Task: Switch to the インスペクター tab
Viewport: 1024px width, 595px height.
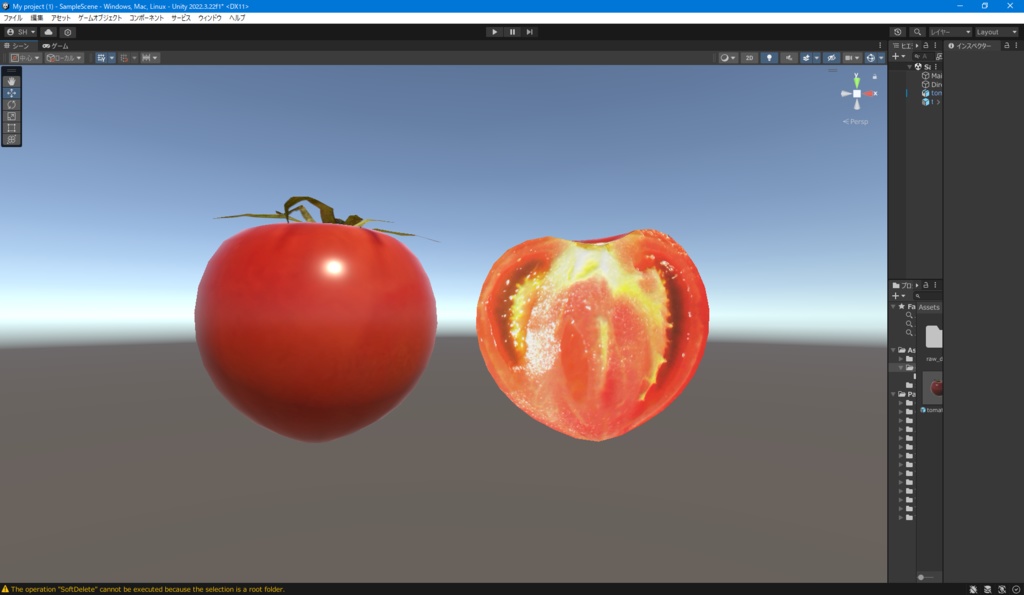Action: (970, 46)
